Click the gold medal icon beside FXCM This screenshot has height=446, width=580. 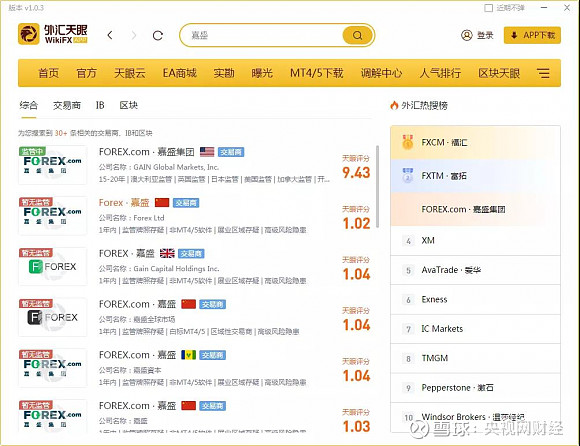click(408, 142)
